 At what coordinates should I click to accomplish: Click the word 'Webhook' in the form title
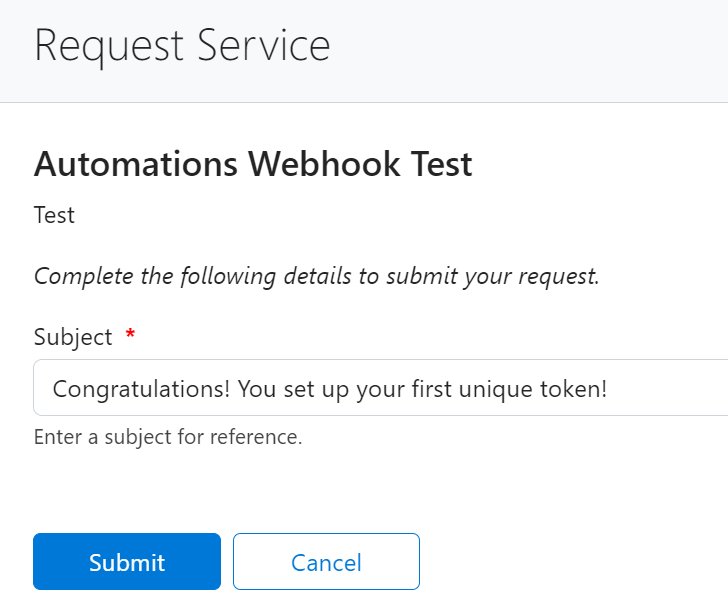click(324, 164)
